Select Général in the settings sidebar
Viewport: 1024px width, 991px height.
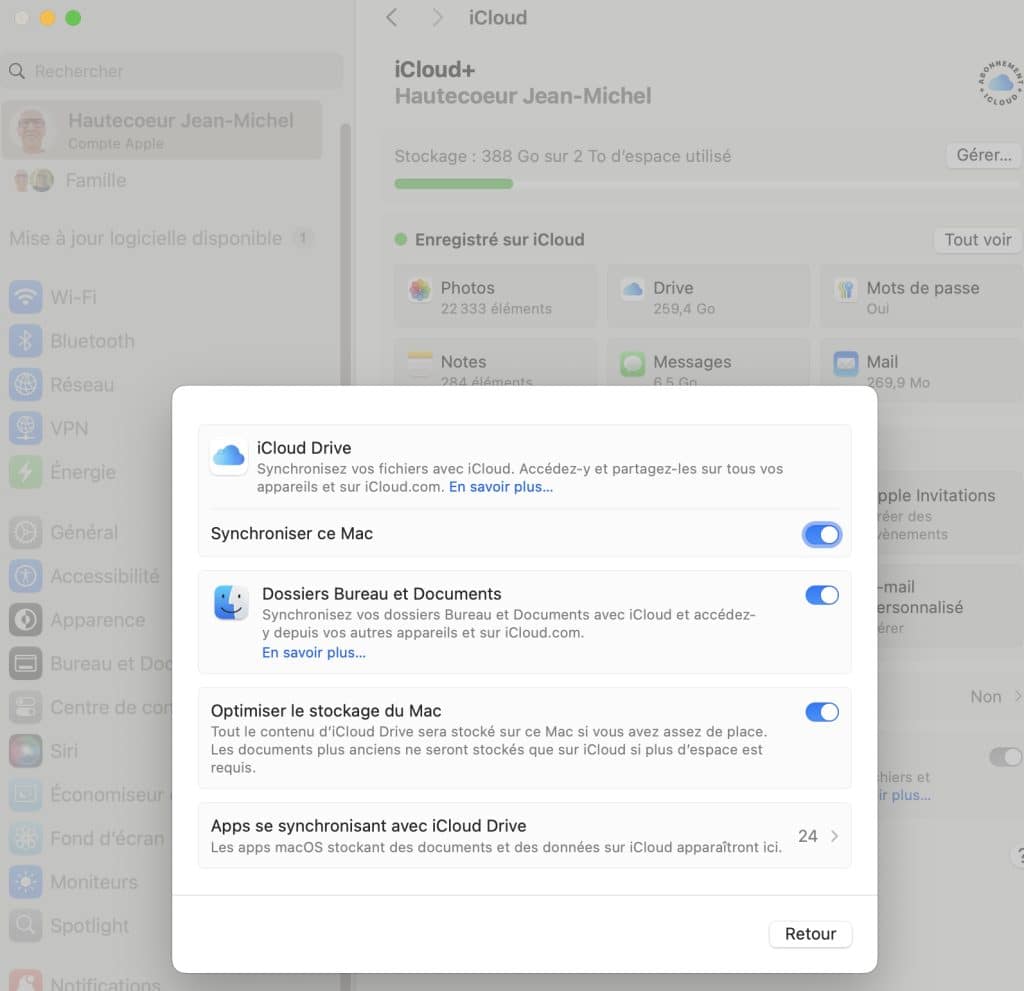pyautogui.click(x=84, y=532)
